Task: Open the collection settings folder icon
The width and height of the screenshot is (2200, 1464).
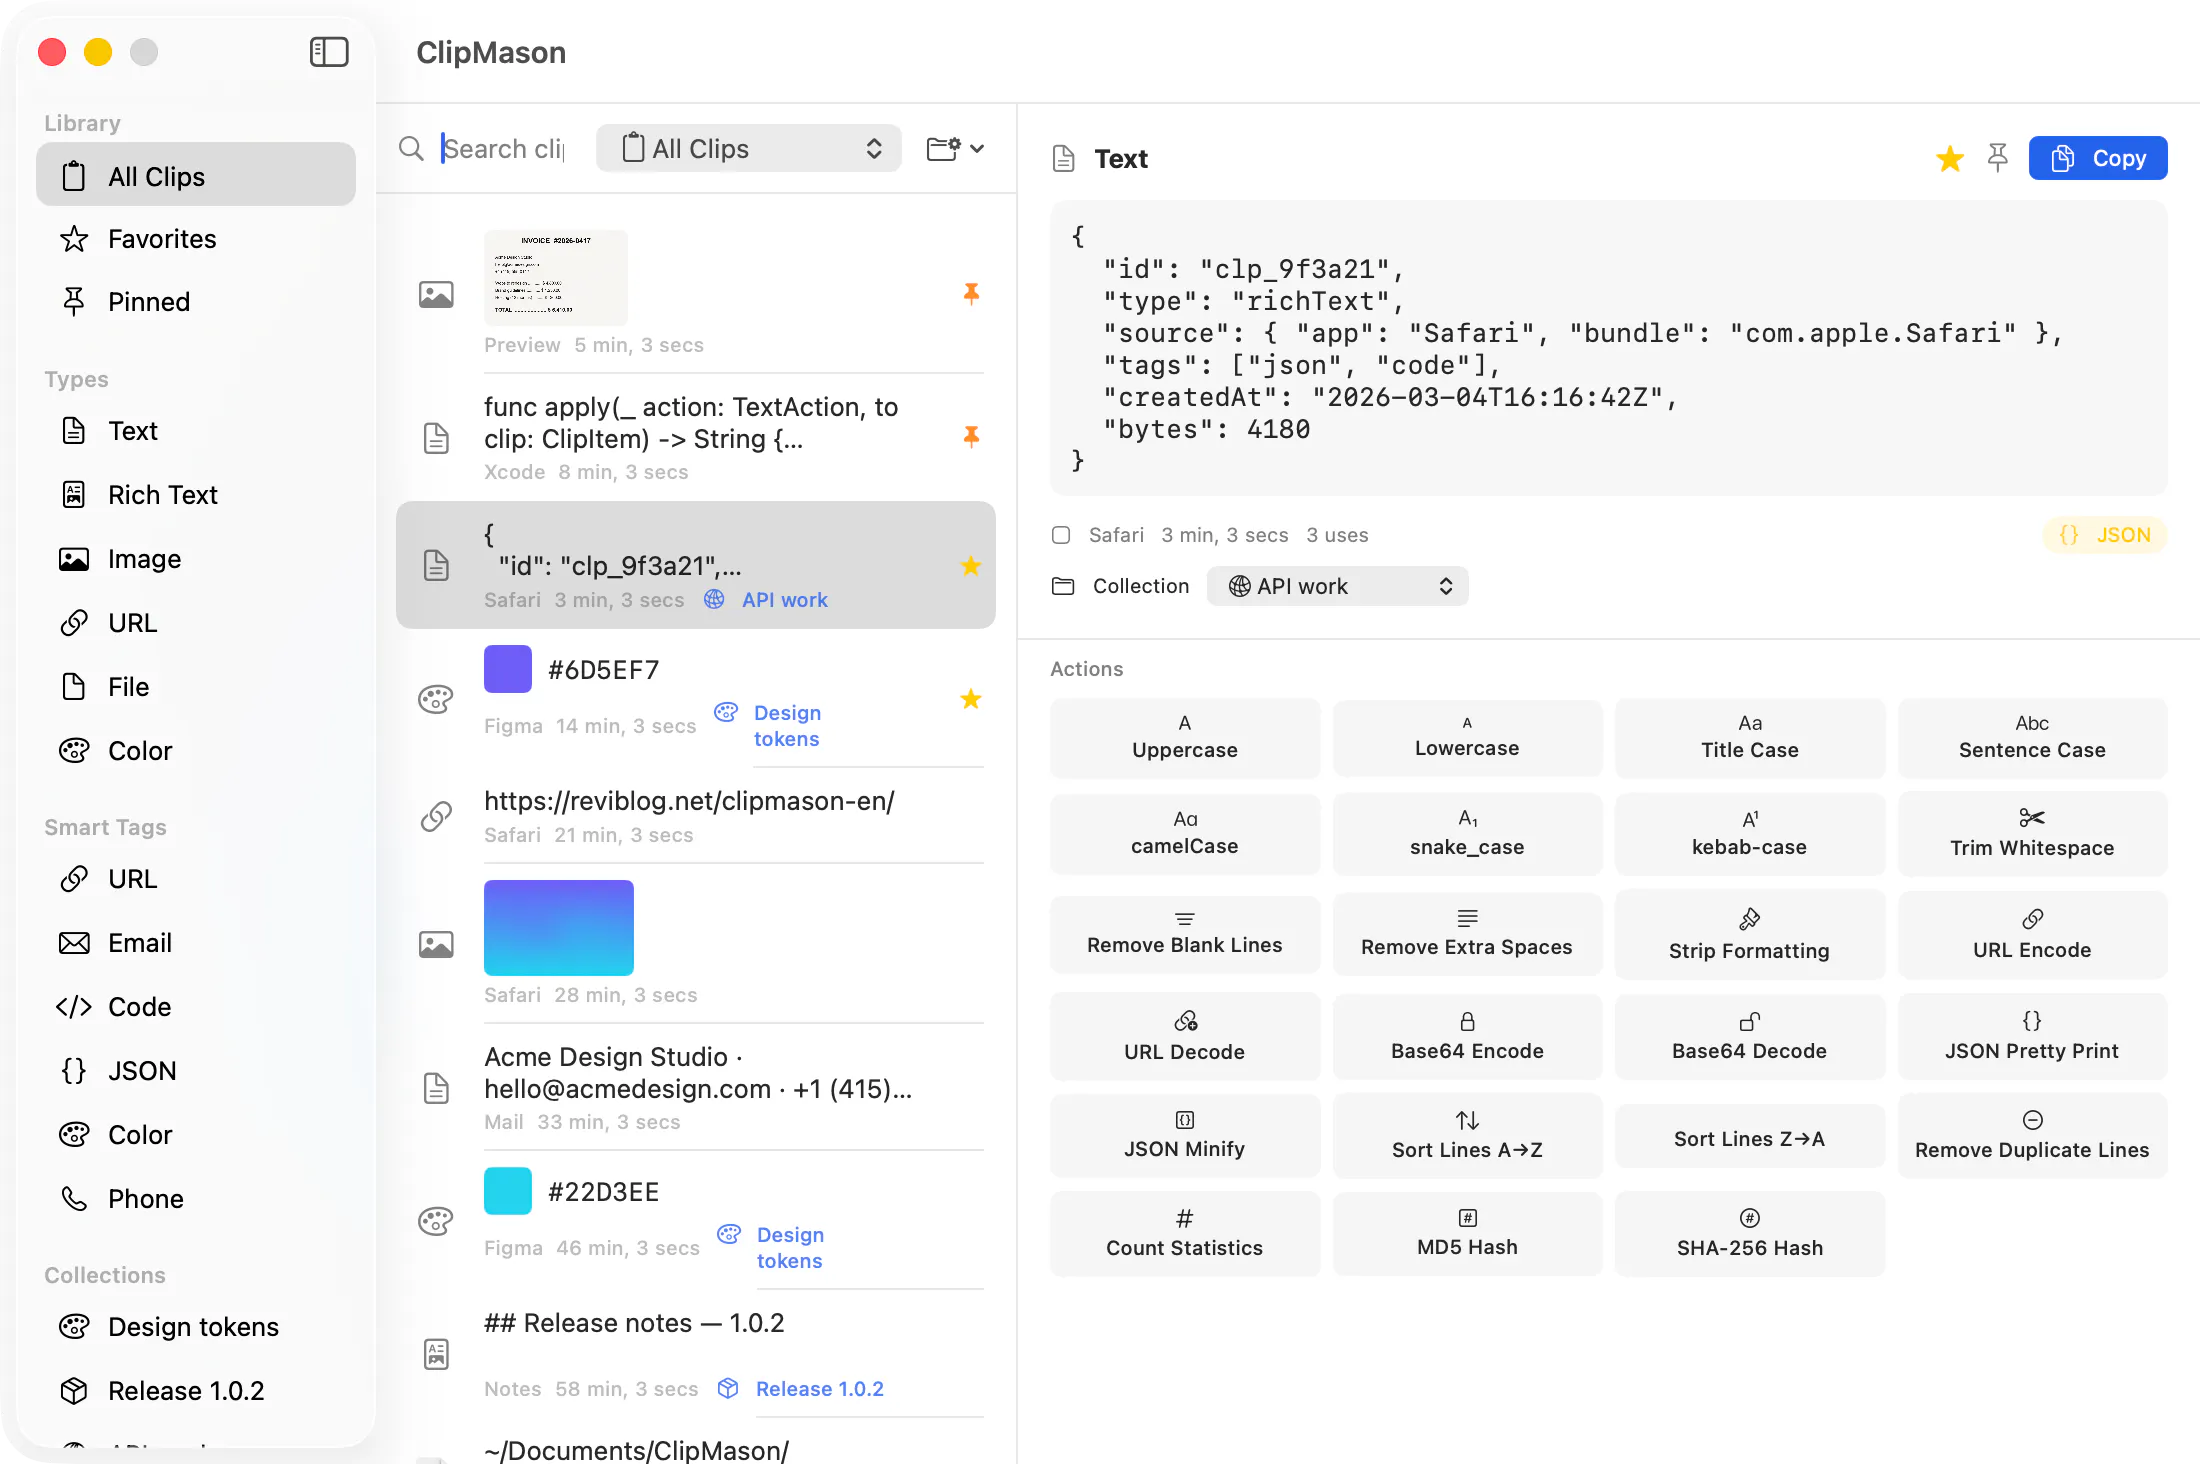Action: click(x=955, y=149)
